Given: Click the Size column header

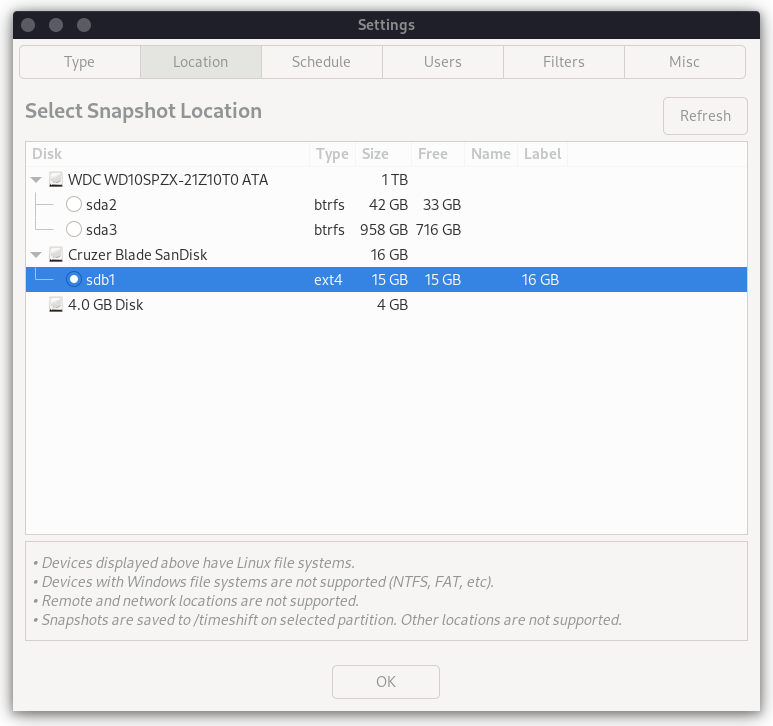Looking at the screenshot, I should point(375,154).
